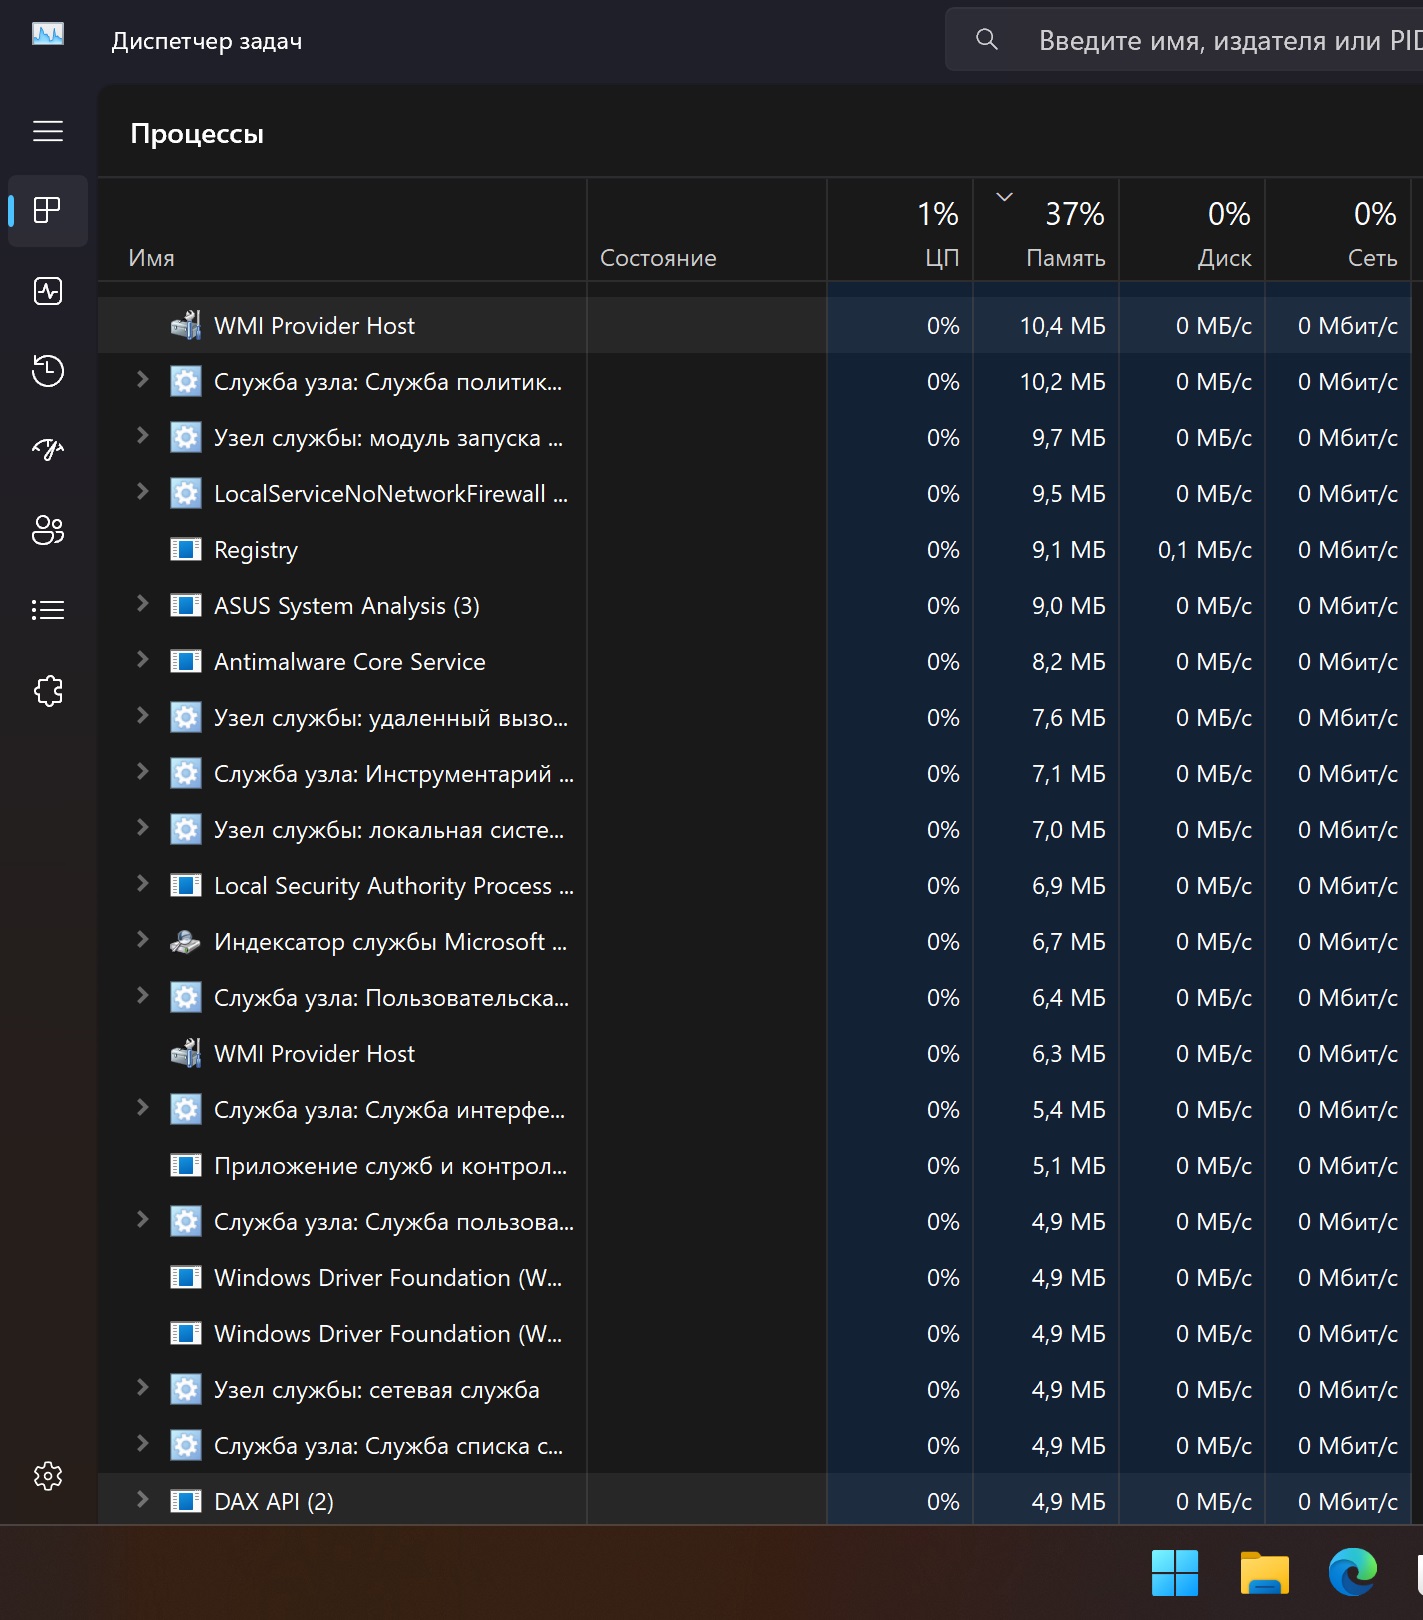The image size is (1423, 1620).
Task: Click the 0,1 МБ/с disk value for Registry
Action: (x=1204, y=550)
